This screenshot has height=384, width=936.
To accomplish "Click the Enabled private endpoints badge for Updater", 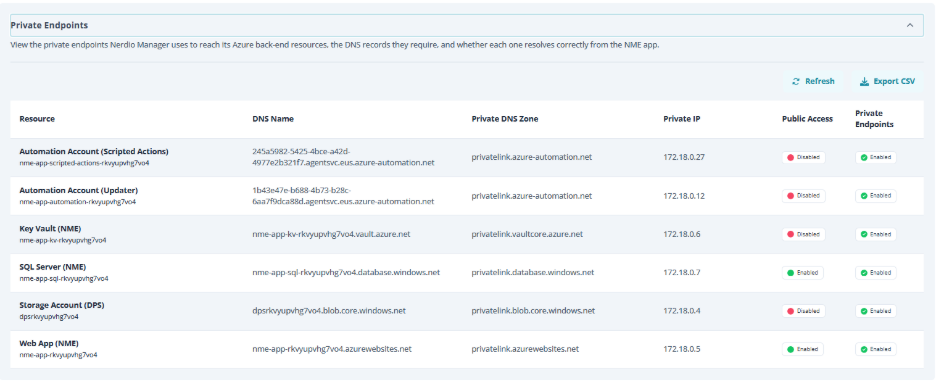I will (876, 196).
